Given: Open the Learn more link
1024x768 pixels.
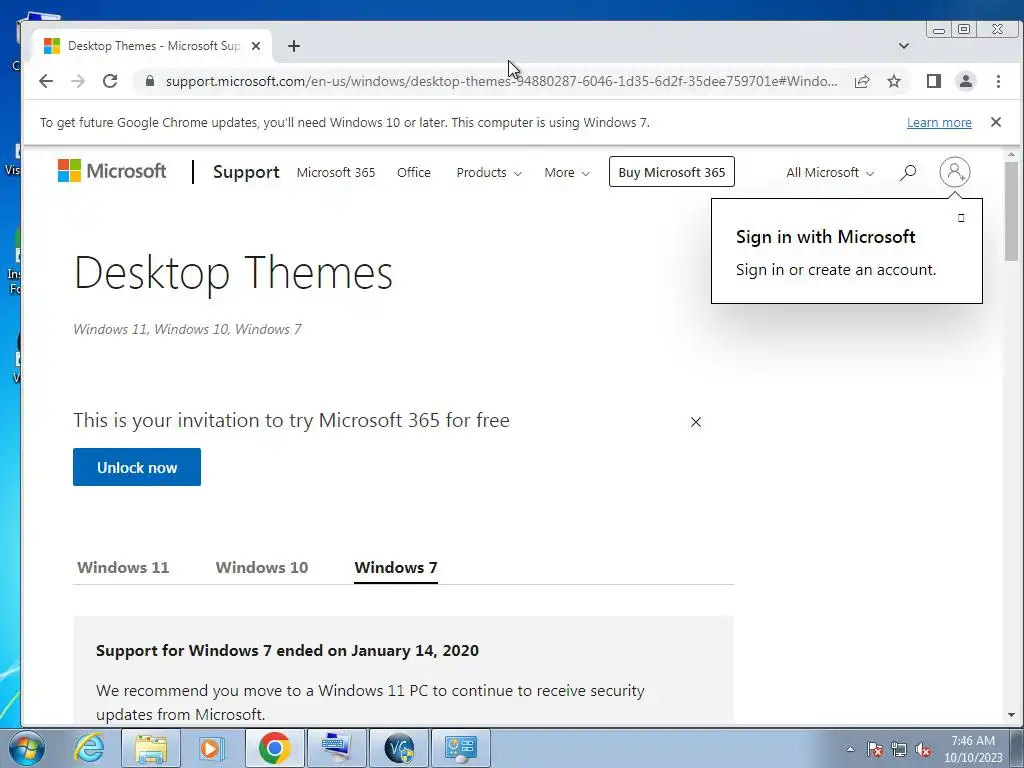Looking at the screenshot, I should [x=939, y=122].
